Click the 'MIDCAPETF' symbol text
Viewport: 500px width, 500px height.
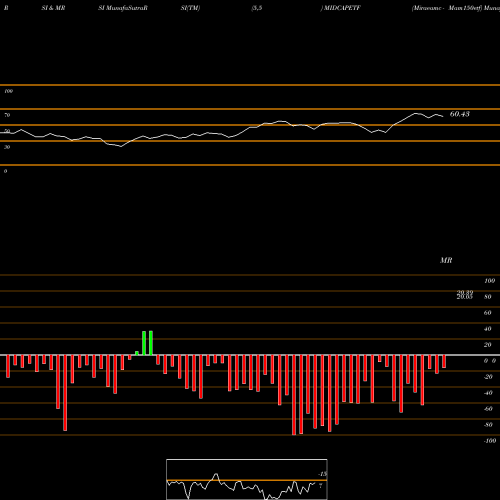coord(342,8)
